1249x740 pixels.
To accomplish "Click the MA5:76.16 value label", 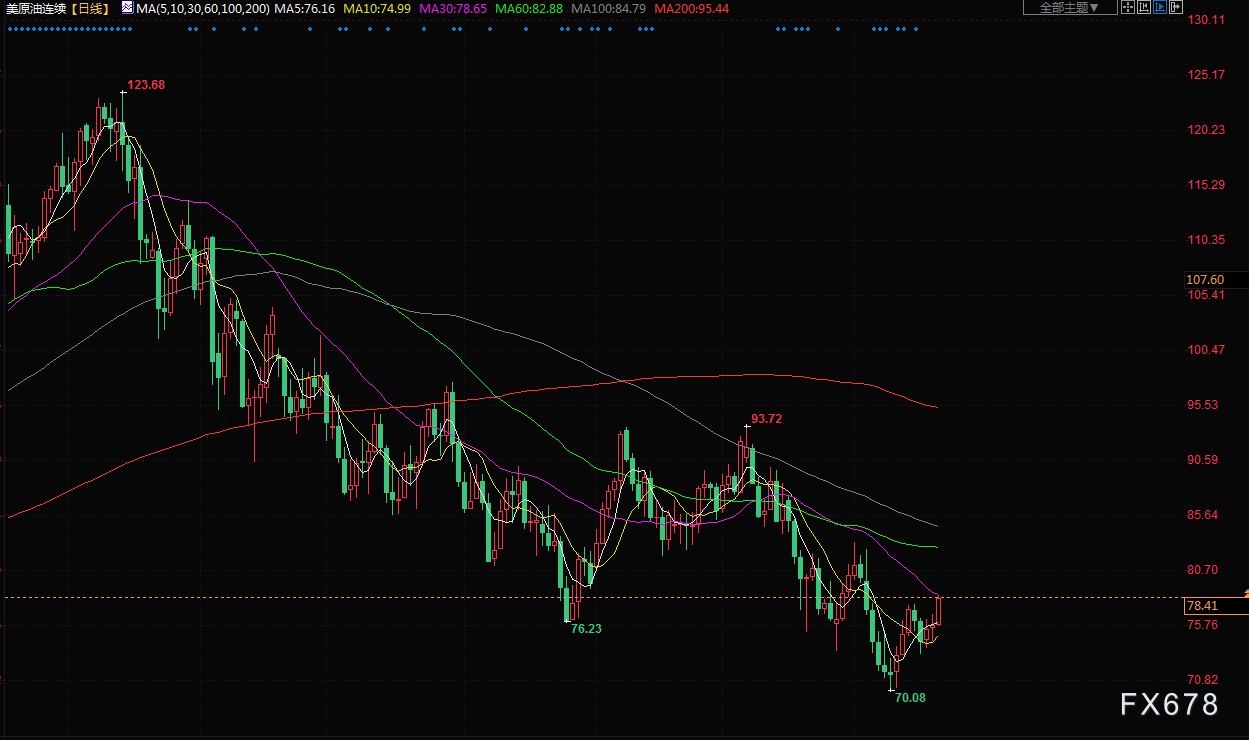I will click(x=304, y=8).
